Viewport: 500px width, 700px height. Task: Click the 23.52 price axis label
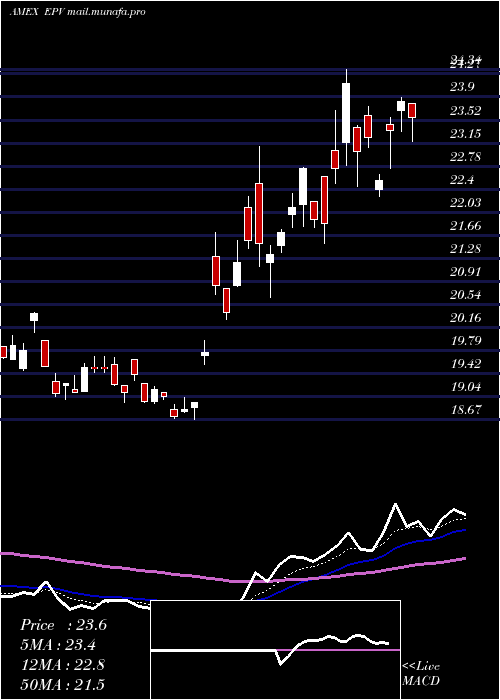pos(466,111)
